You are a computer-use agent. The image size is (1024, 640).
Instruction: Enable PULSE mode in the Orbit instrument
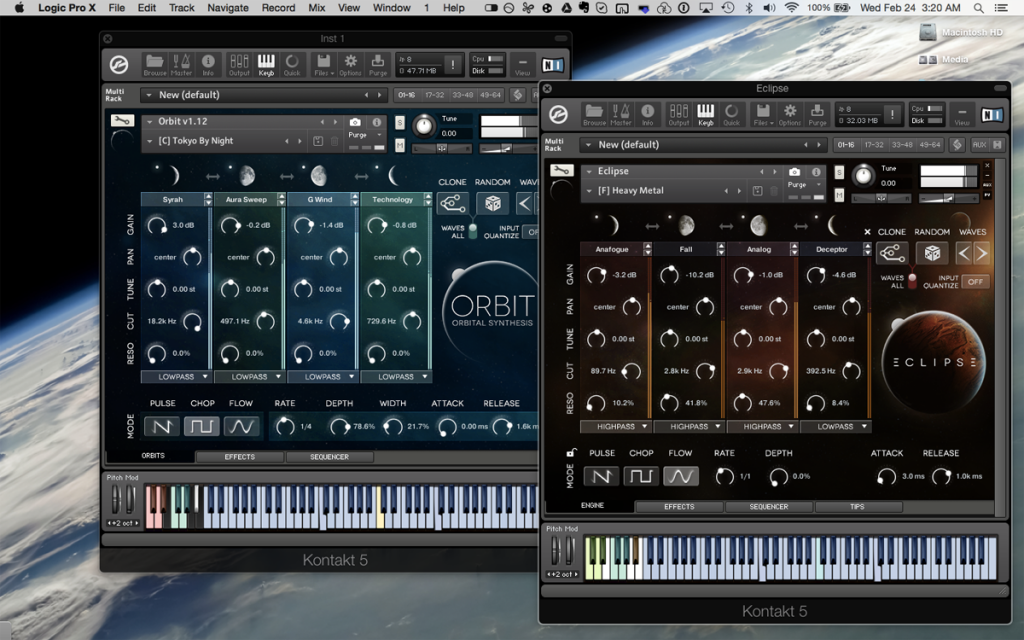tap(162, 427)
